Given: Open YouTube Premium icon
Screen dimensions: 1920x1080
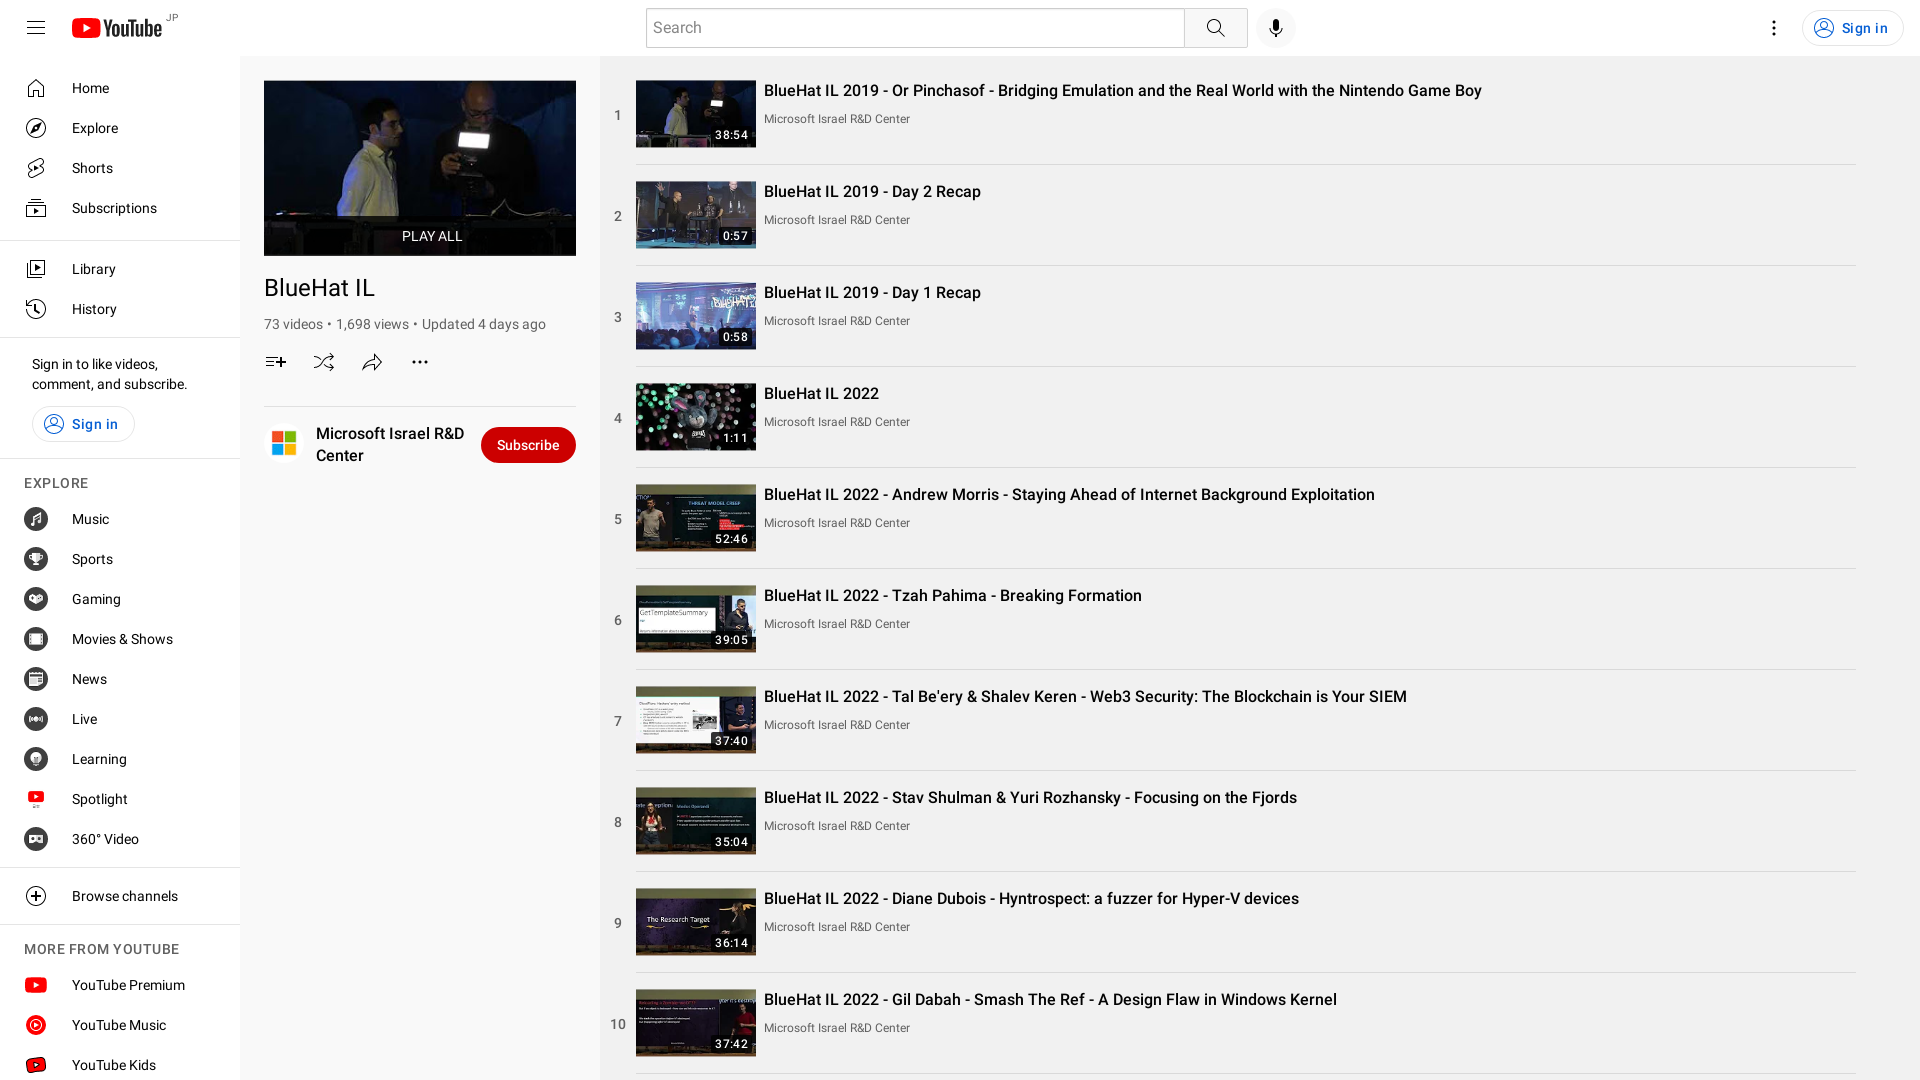Looking at the screenshot, I should coord(36,985).
